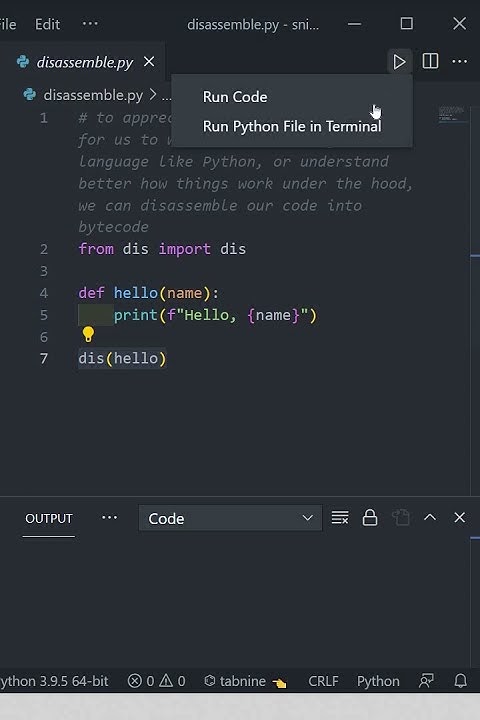Change the CRLF end of line setting
The image size is (480, 720).
323,681
